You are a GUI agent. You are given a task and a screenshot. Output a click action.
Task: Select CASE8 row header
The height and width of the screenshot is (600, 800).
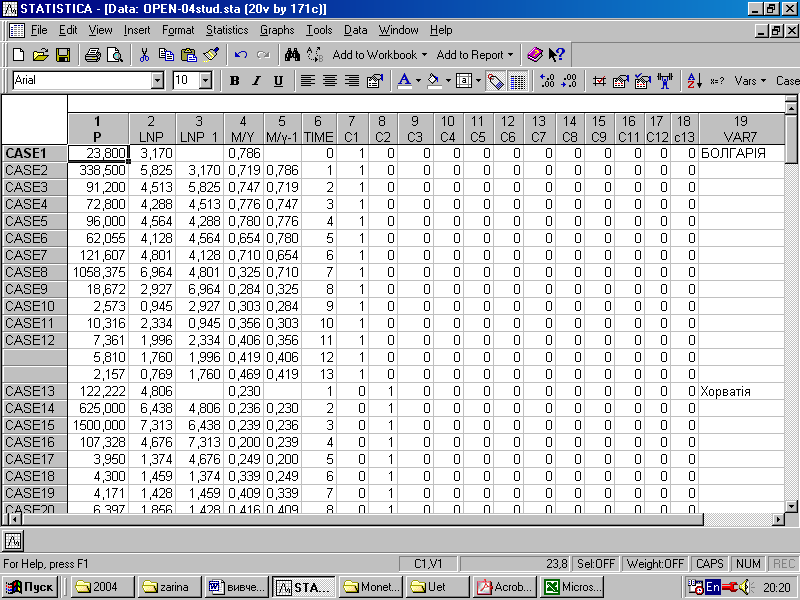(x=35, y=272)
